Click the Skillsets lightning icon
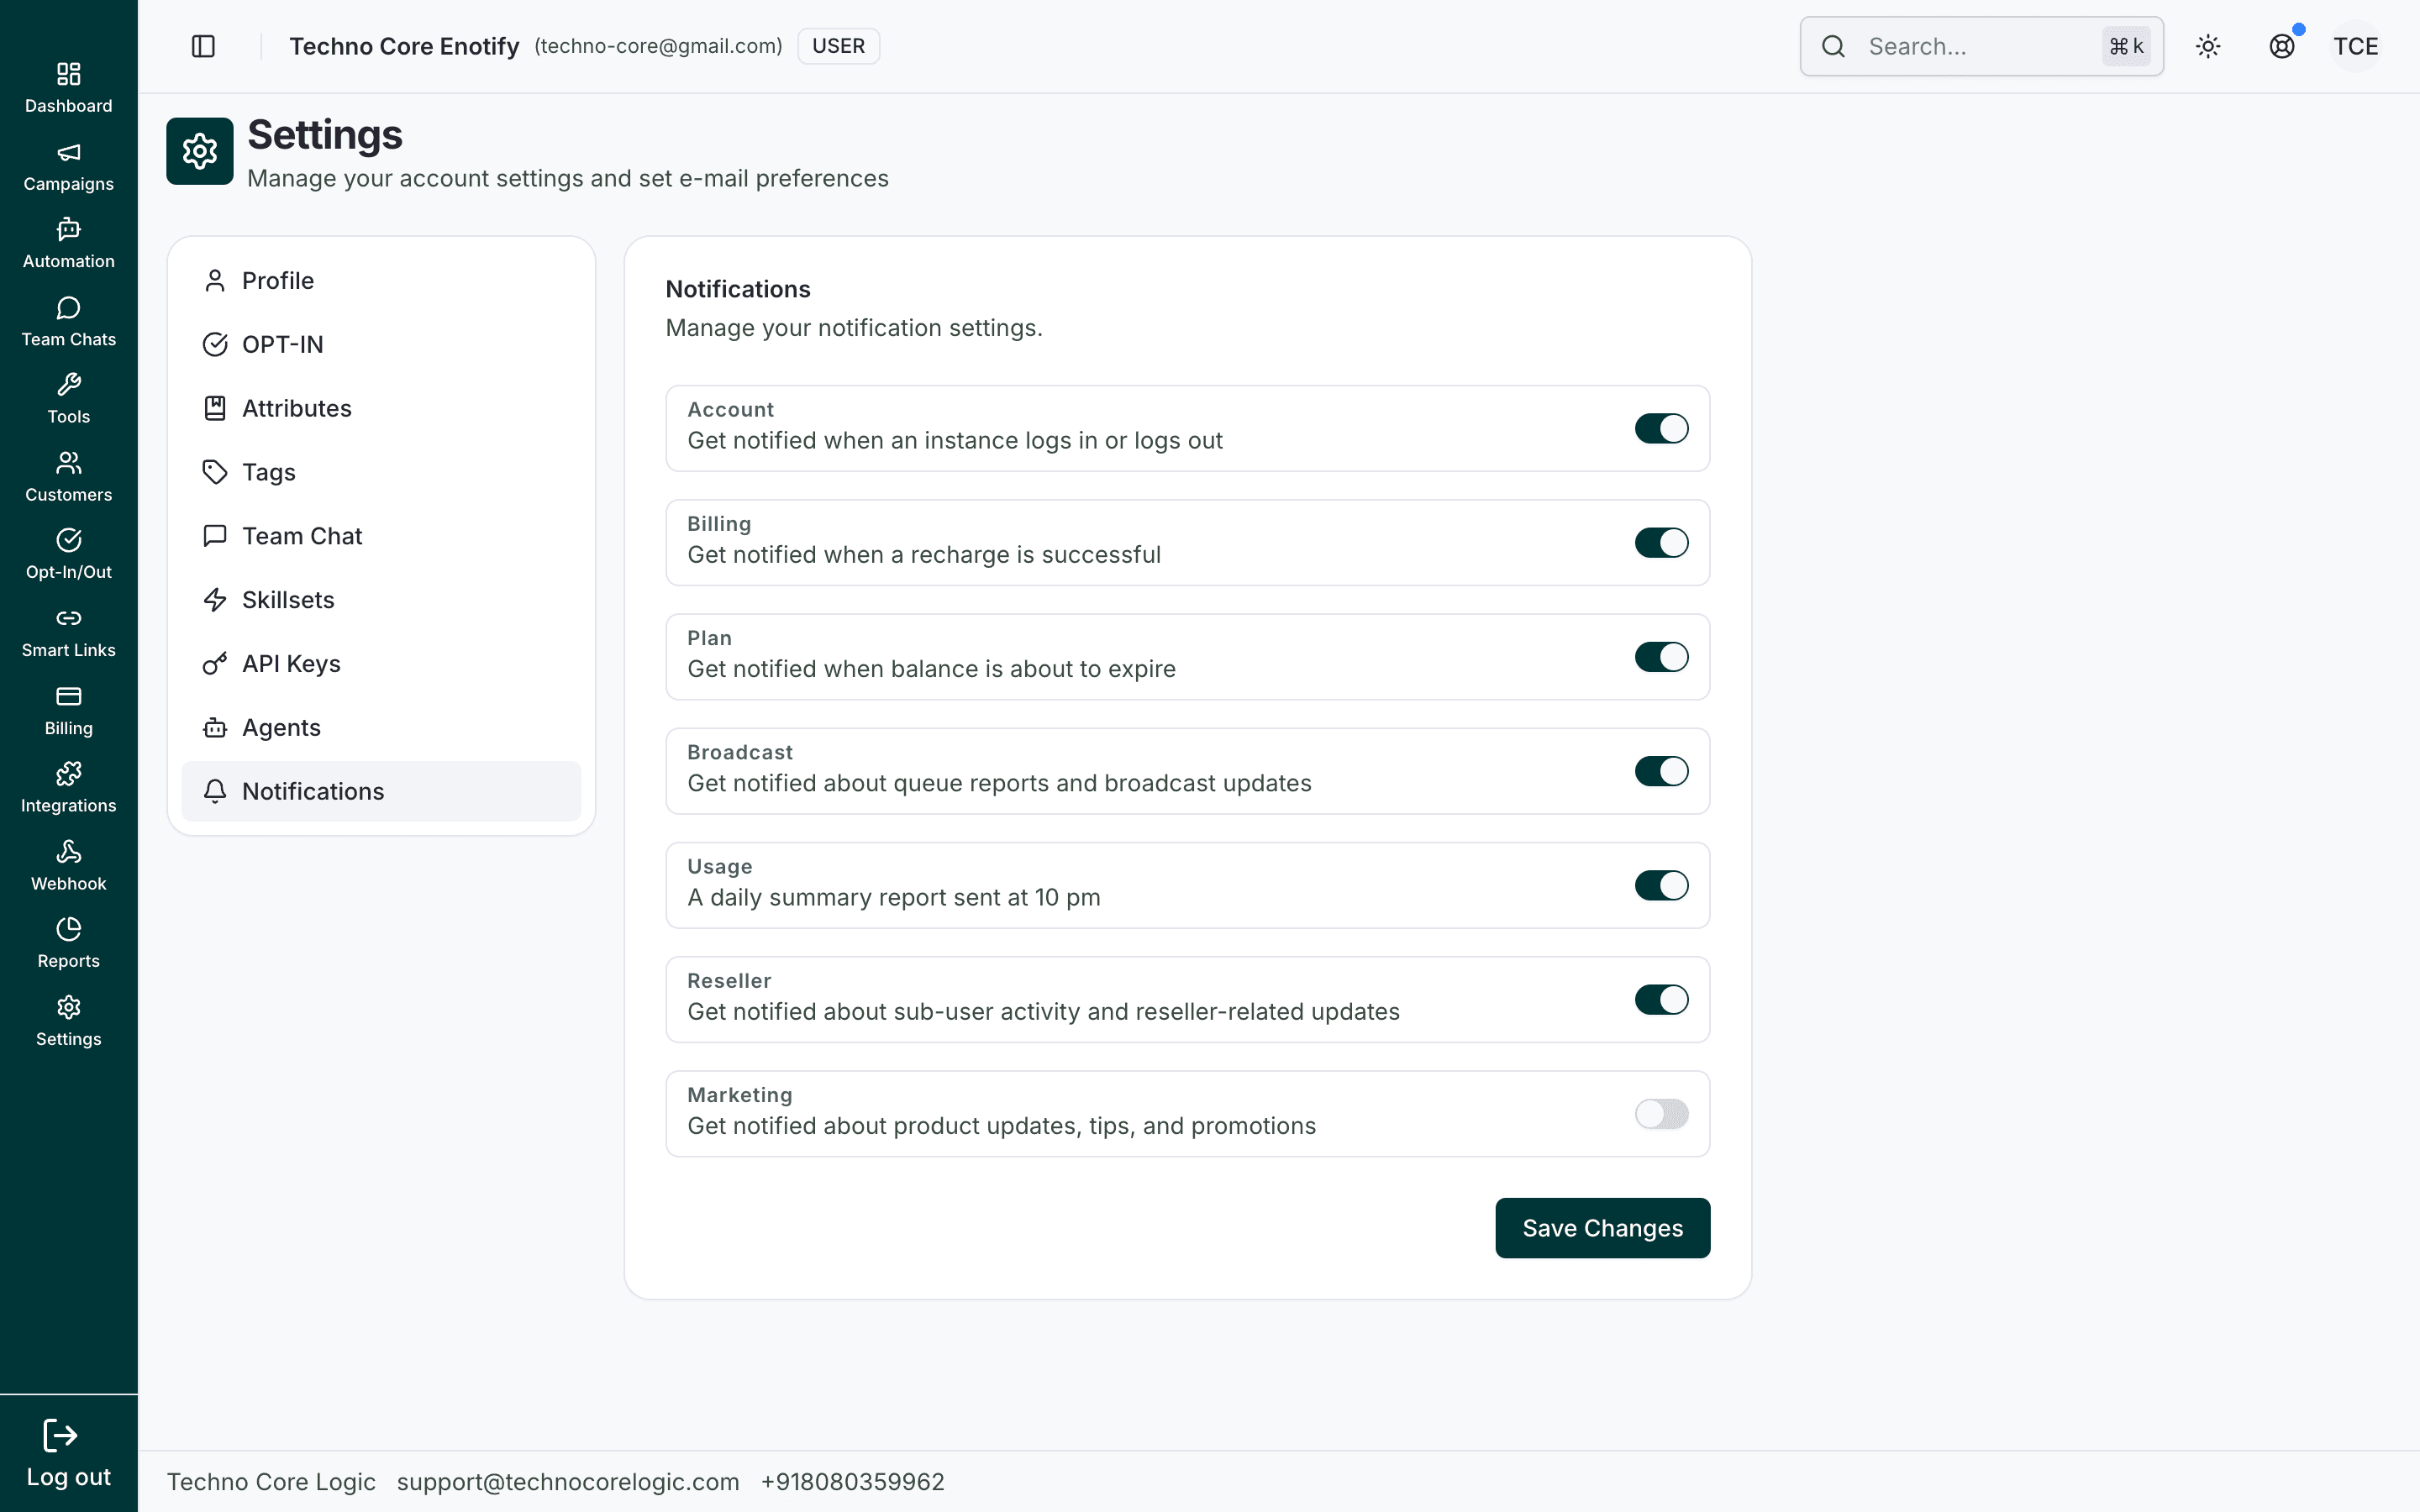The image size is (2420, 1512). (215, 600)
